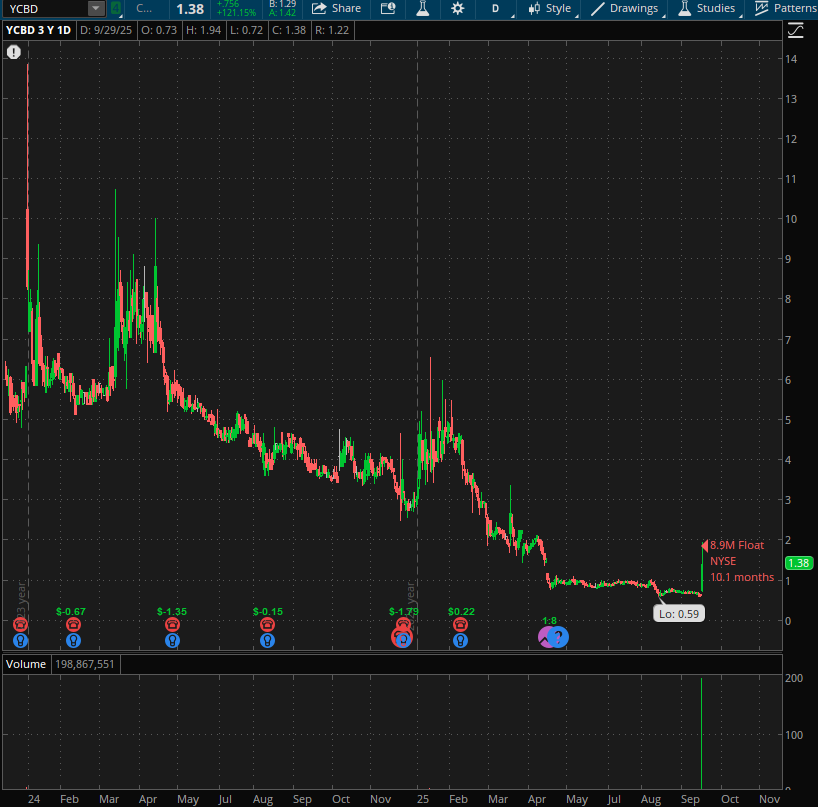Open the Studies menu
The width and height of the screenshot is (818, 807).
tap(707, 8)
